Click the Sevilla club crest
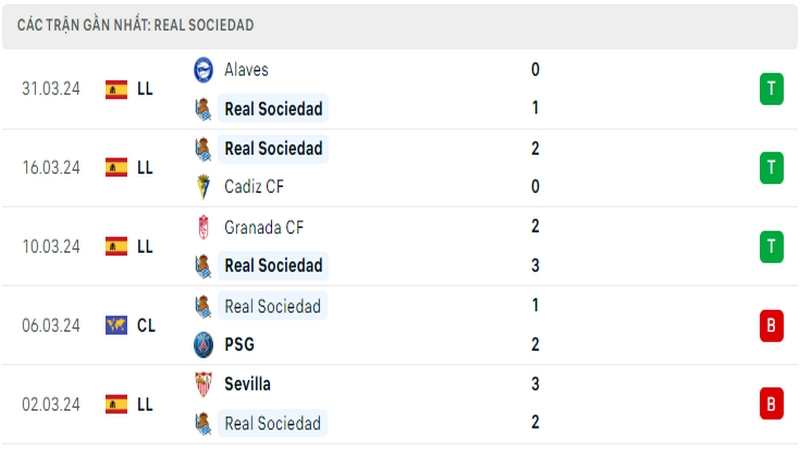The height and width of the screenshot is (450, 800). pyautogui.click(x=203, y=384)
